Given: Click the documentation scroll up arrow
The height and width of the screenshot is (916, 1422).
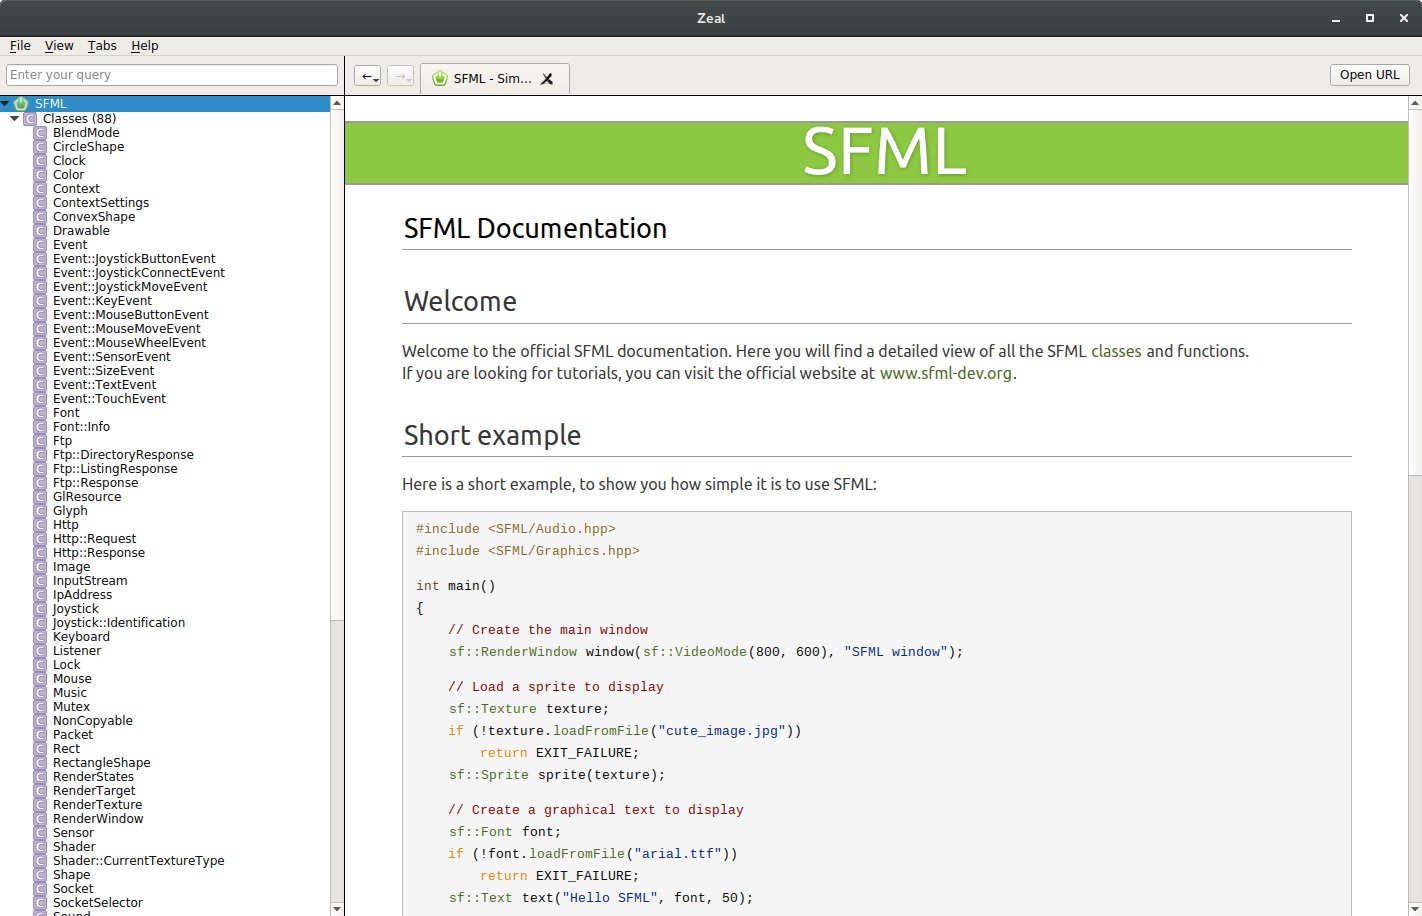Looking at the screenshot, I should tap(1415, 103).
